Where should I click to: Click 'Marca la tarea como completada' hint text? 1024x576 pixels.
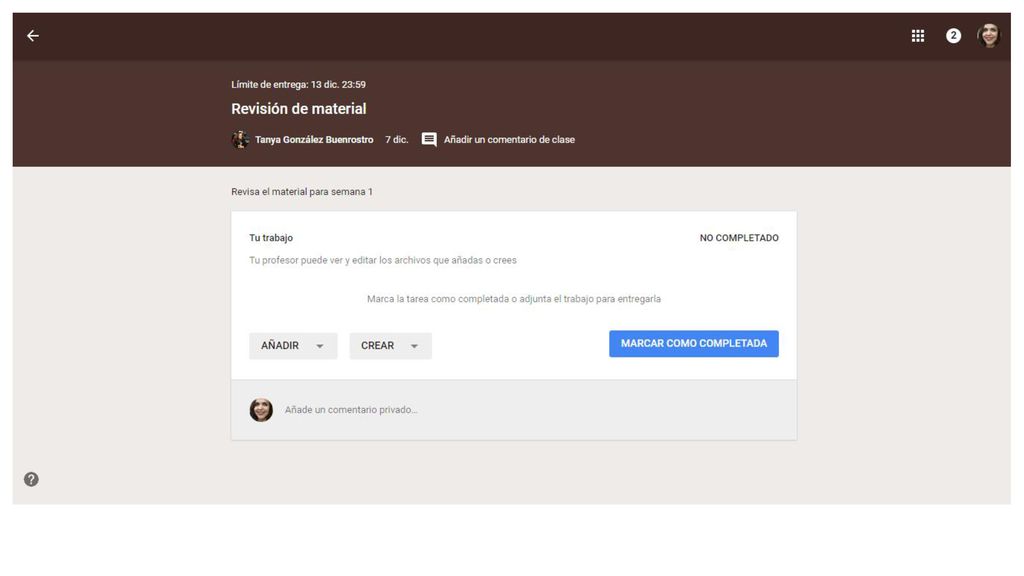(x=514, y=298)
